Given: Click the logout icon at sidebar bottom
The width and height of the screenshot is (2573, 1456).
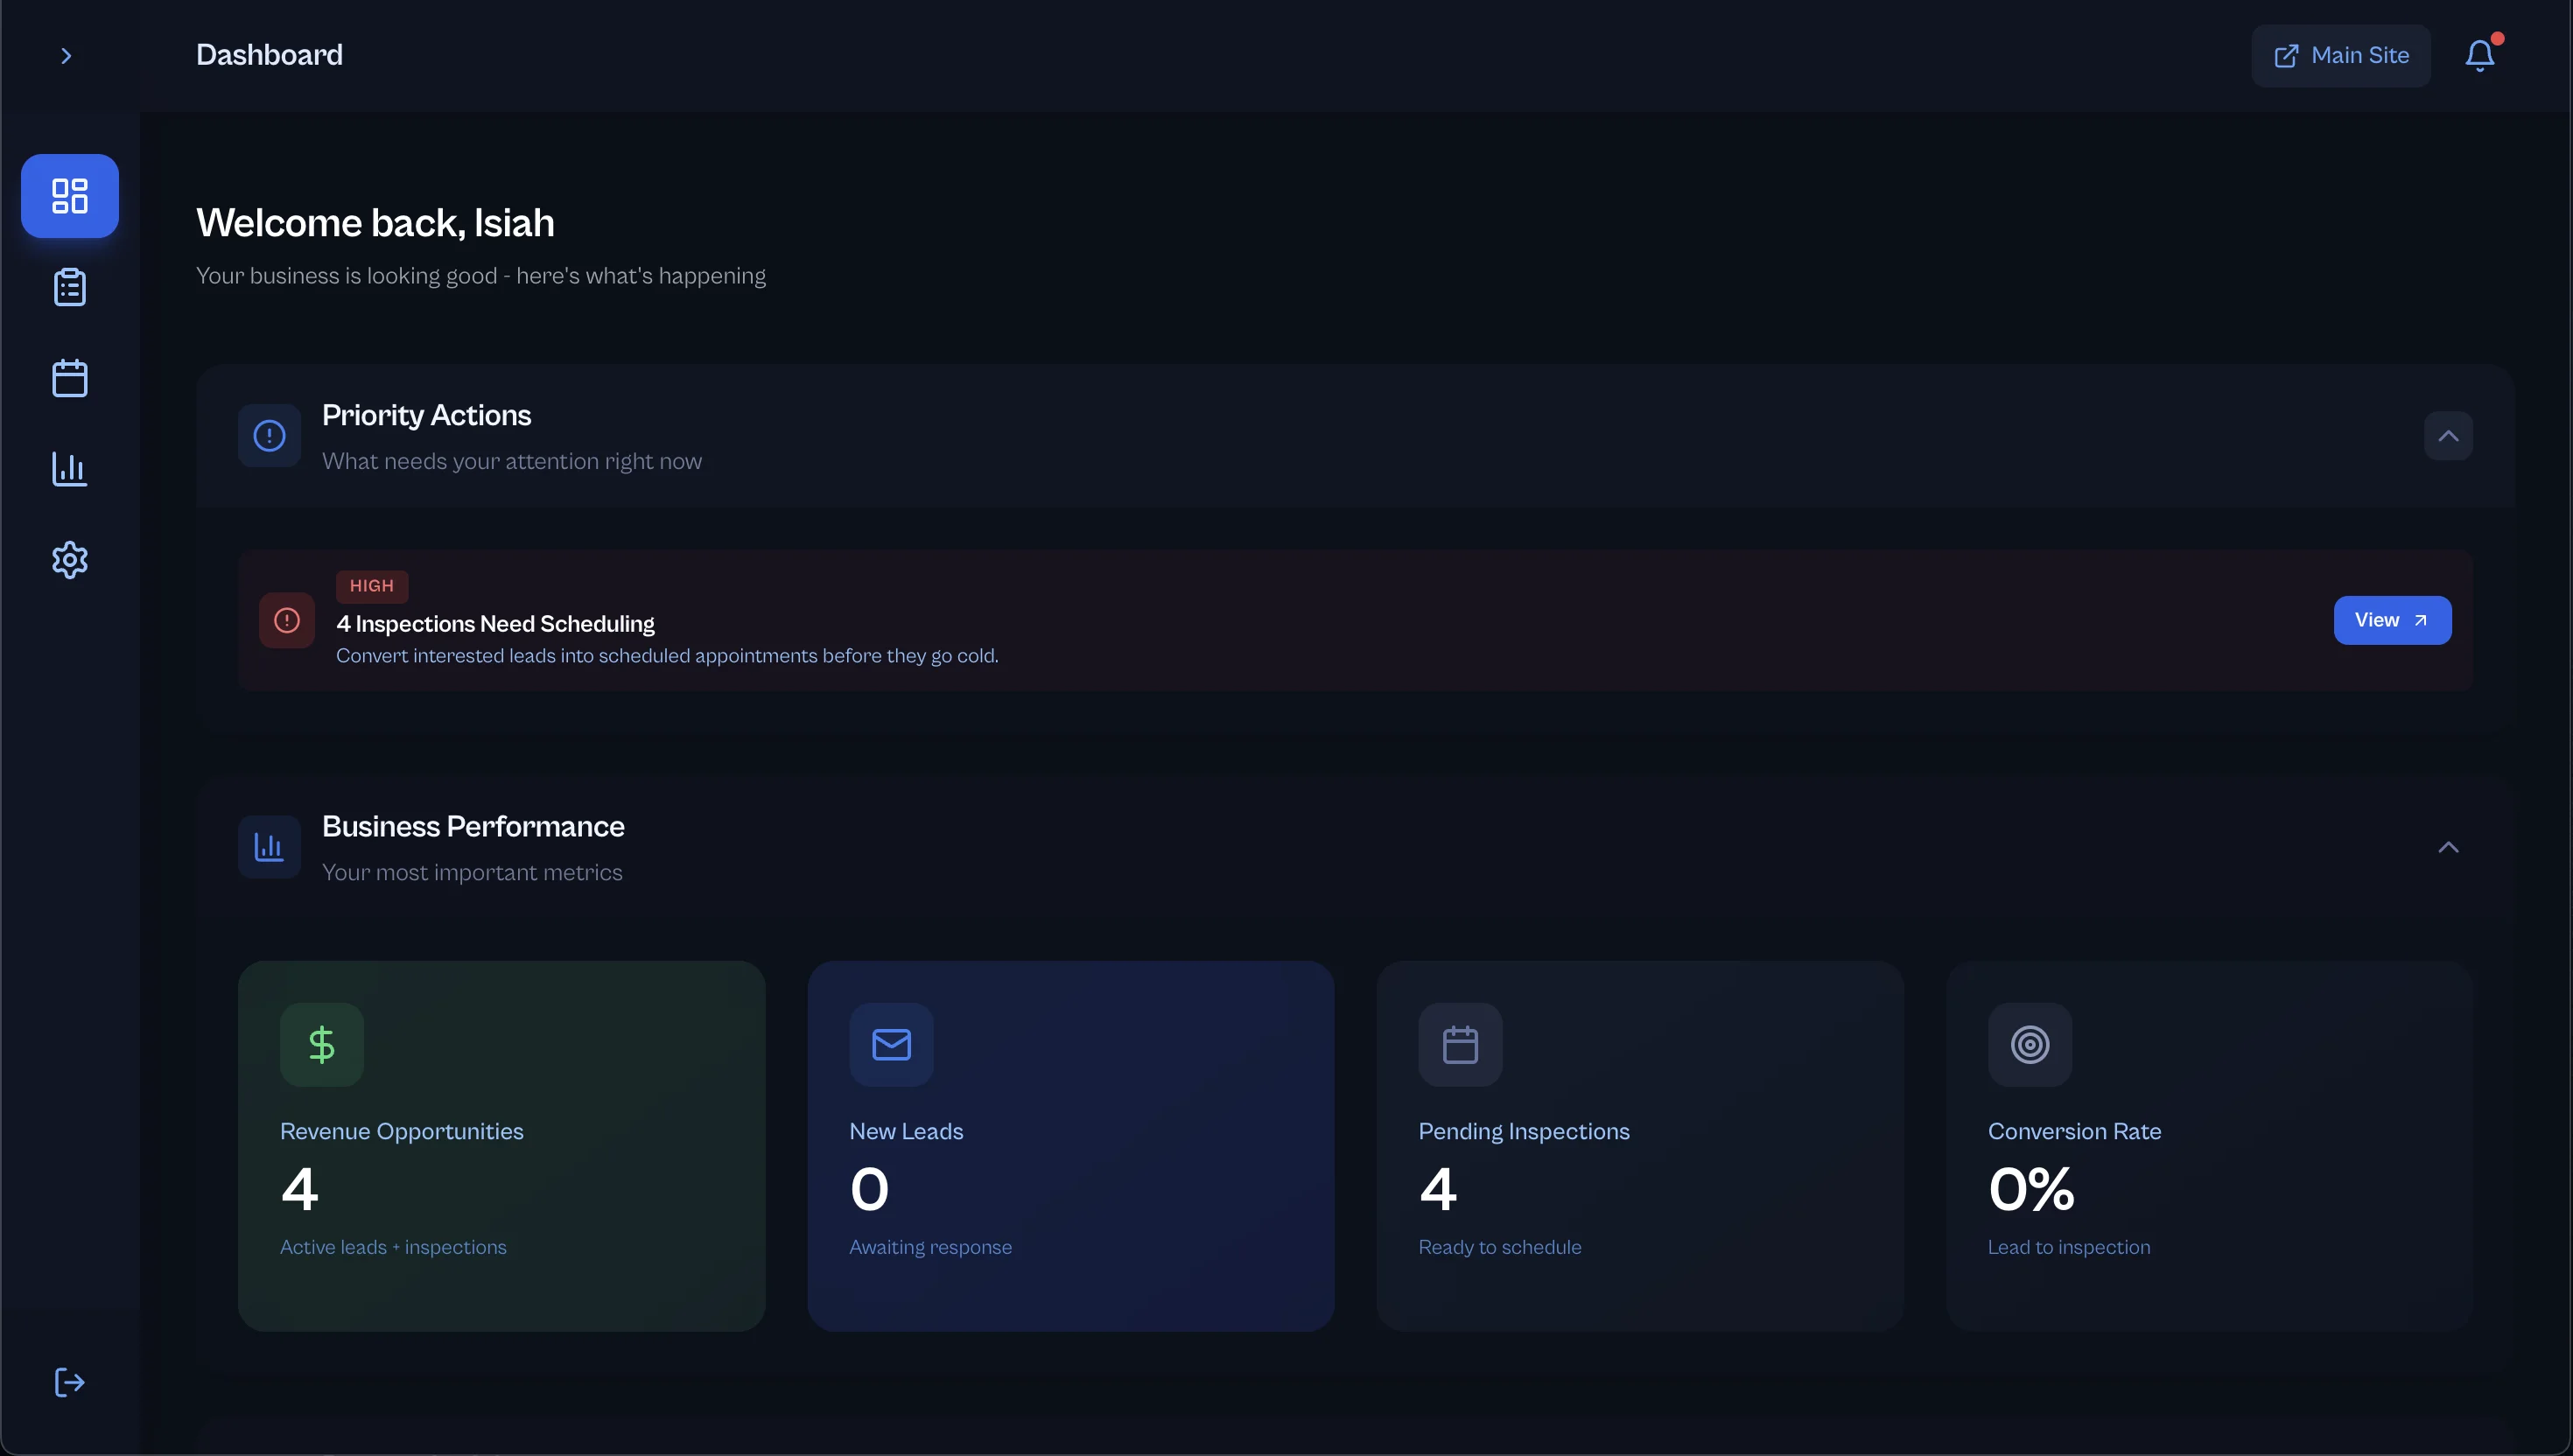Looking at the screenshot, I should (x=69, y=1383).
